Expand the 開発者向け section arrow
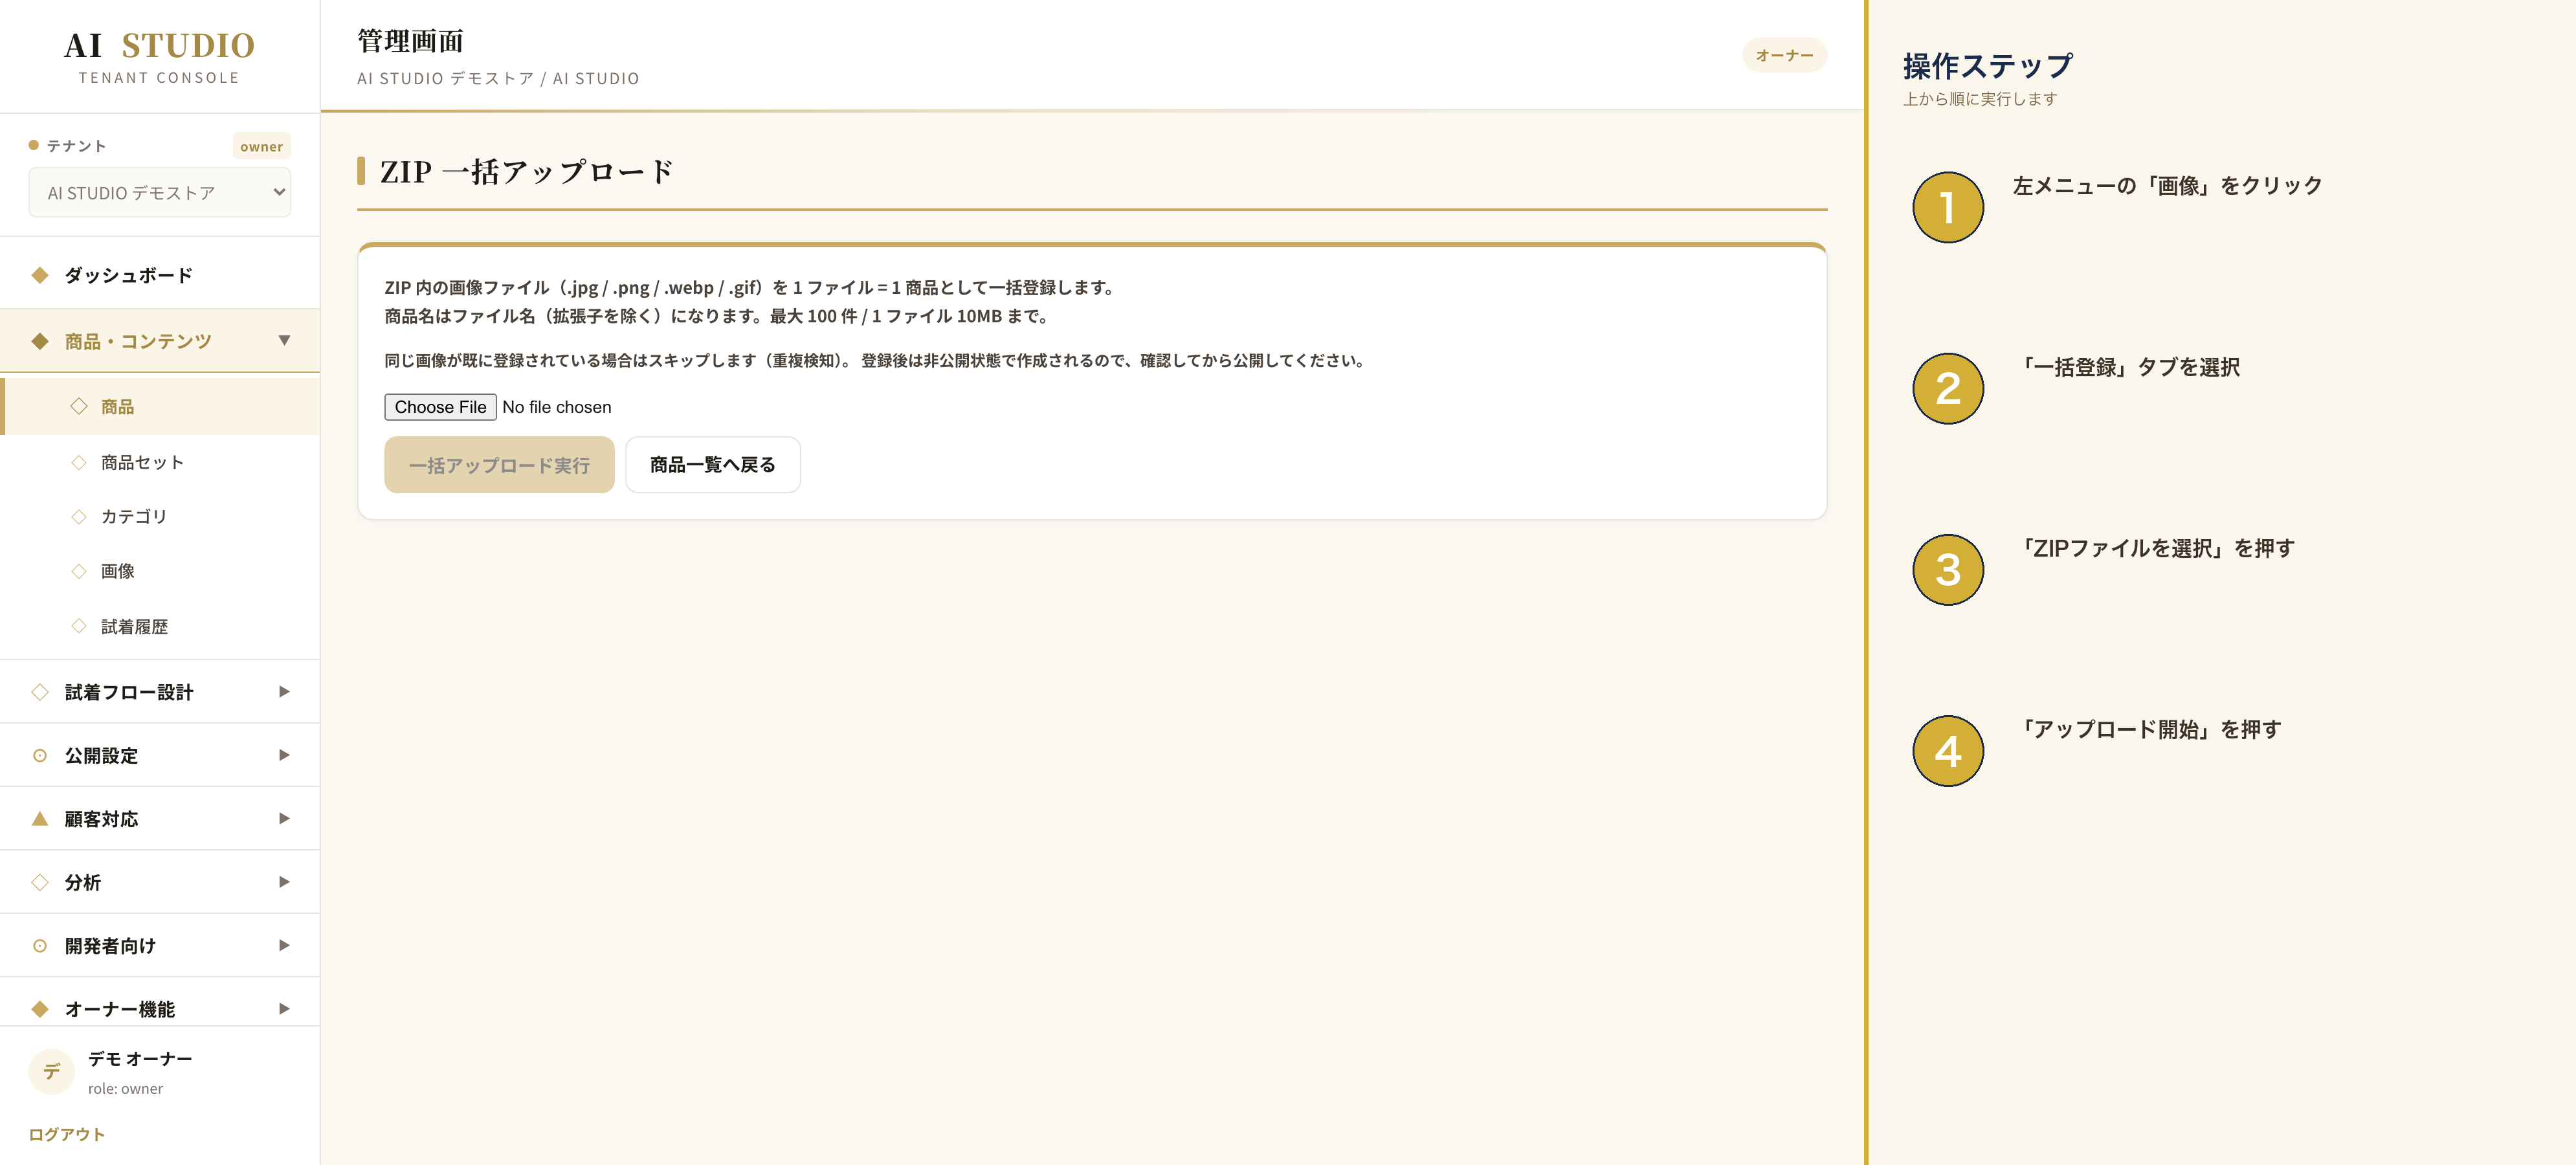Image resolution: width=2576 pixels, height=1165 pixels. tap(284, 945)
